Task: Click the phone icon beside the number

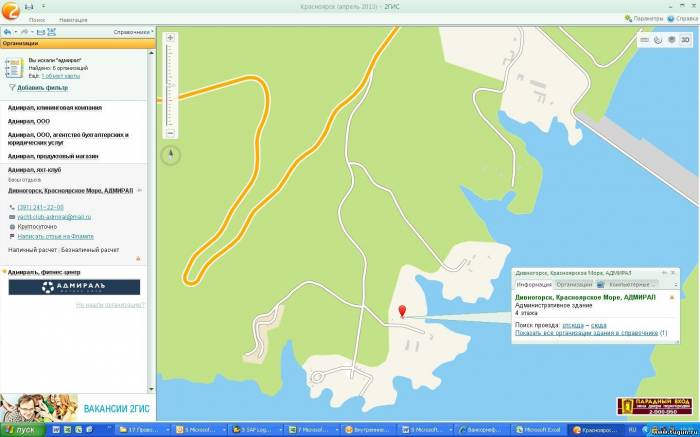Action: (12, 208)
